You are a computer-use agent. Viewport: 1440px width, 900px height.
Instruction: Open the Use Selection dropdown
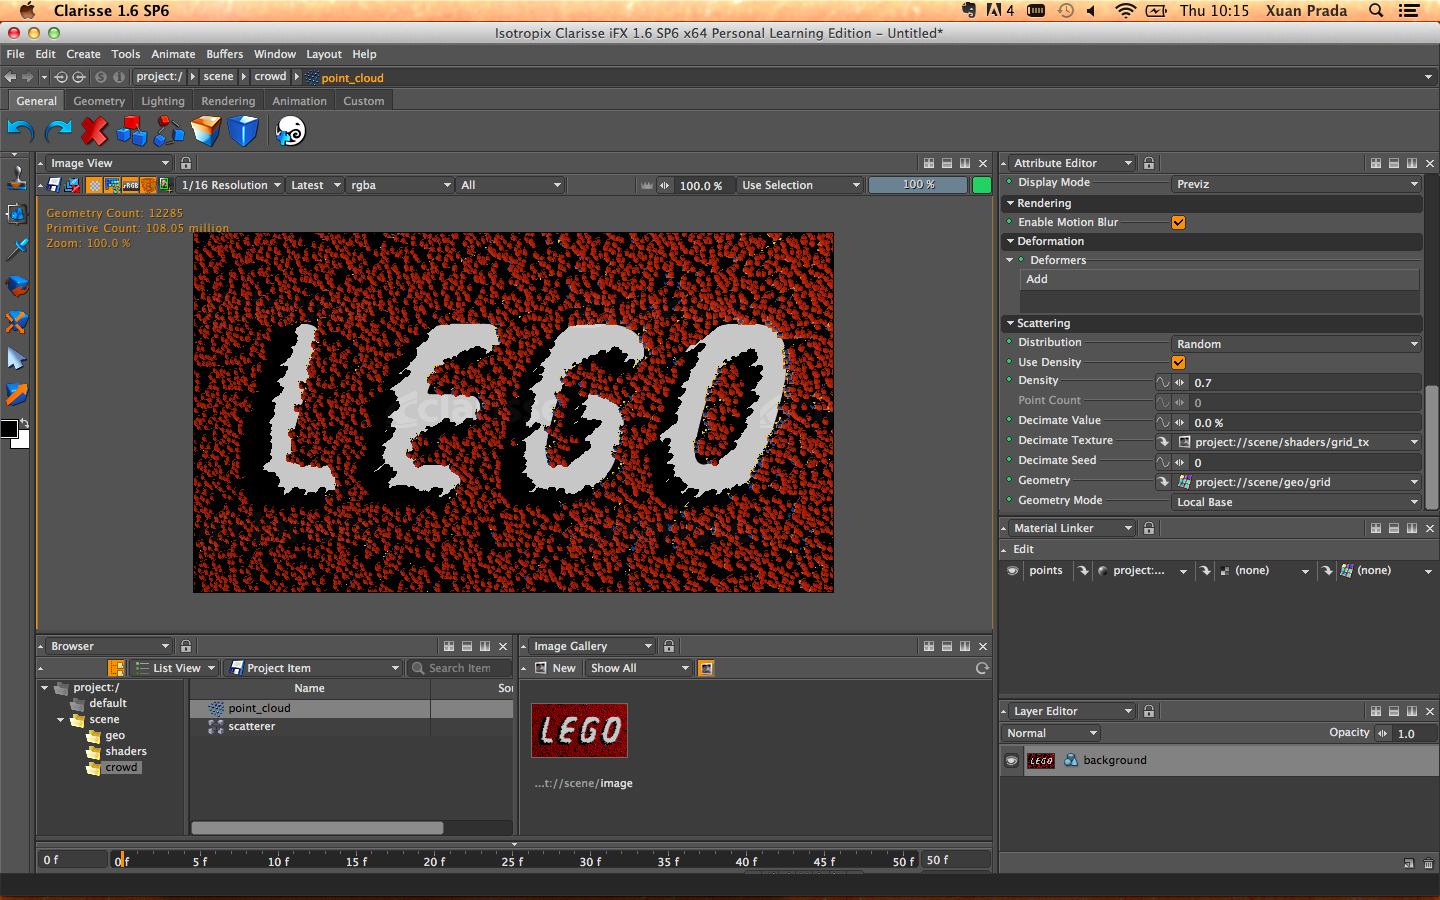800,185
